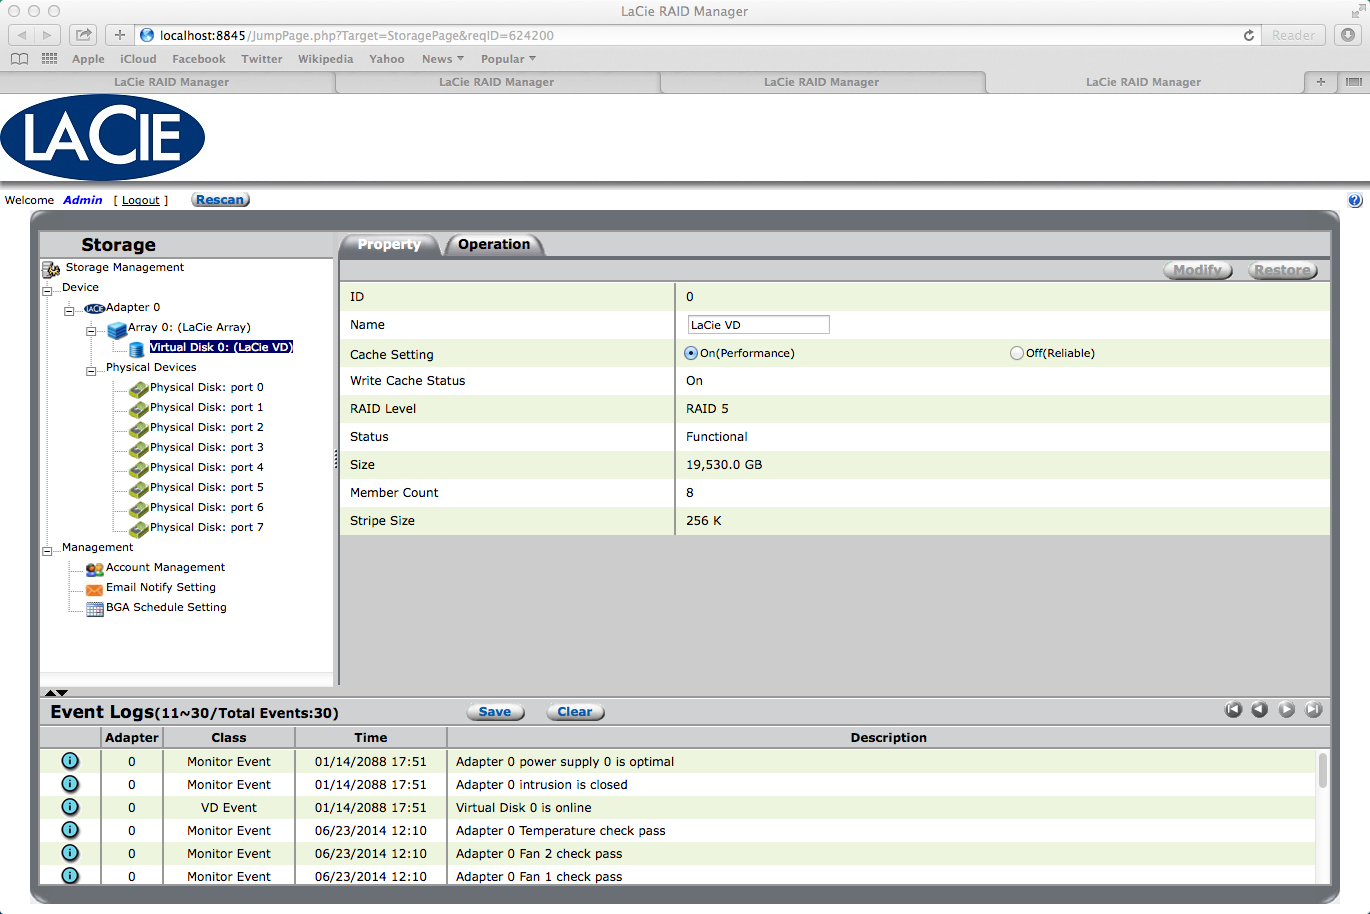Select Virtual Disk 0: (LaCie VD) tree item
This screenshot has width=1370, height=914.
click(x=221, y=347)
